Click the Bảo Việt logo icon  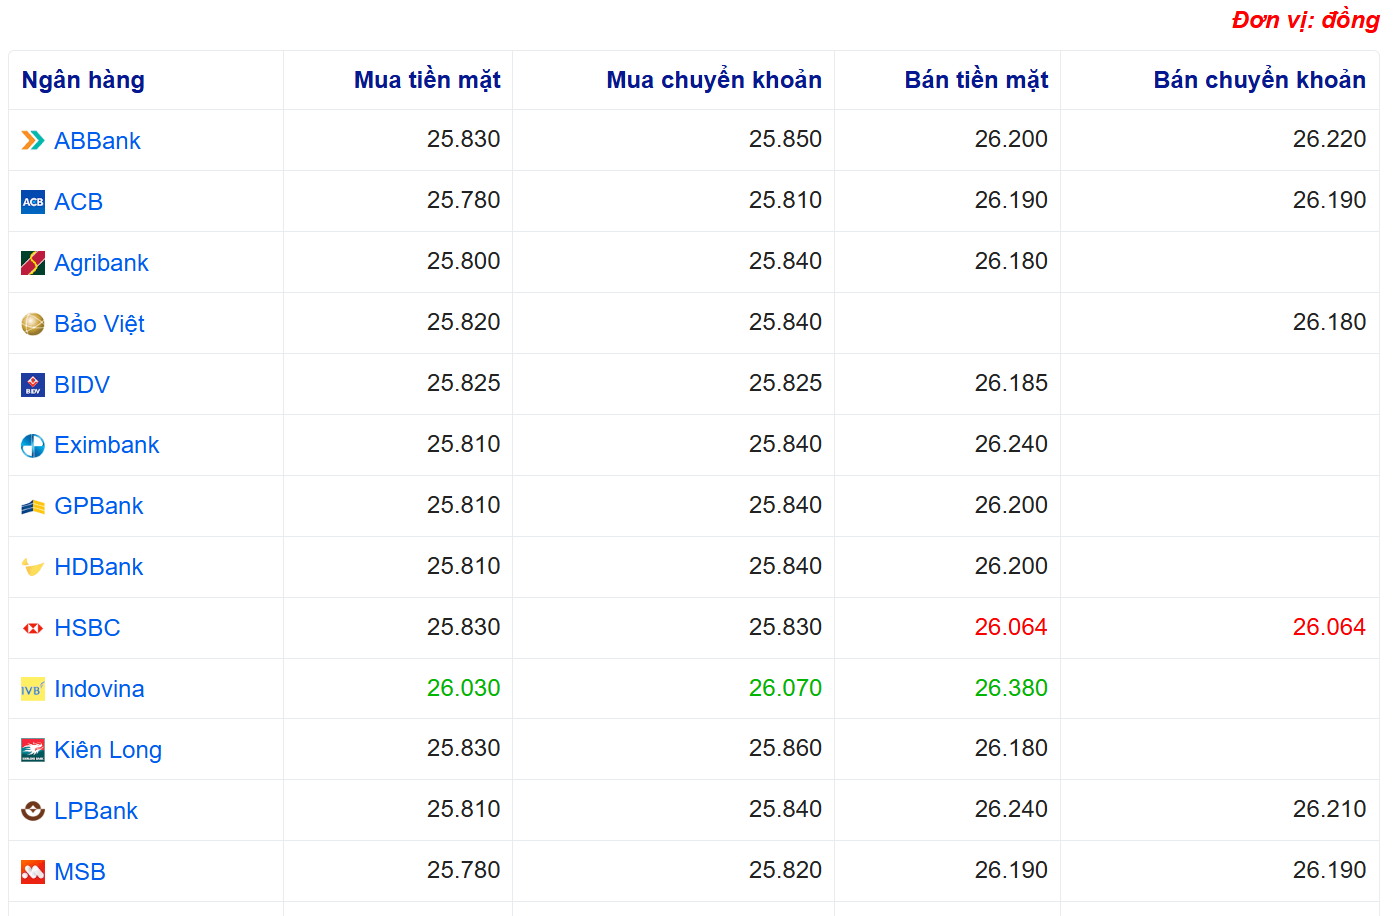pos(33,324)
